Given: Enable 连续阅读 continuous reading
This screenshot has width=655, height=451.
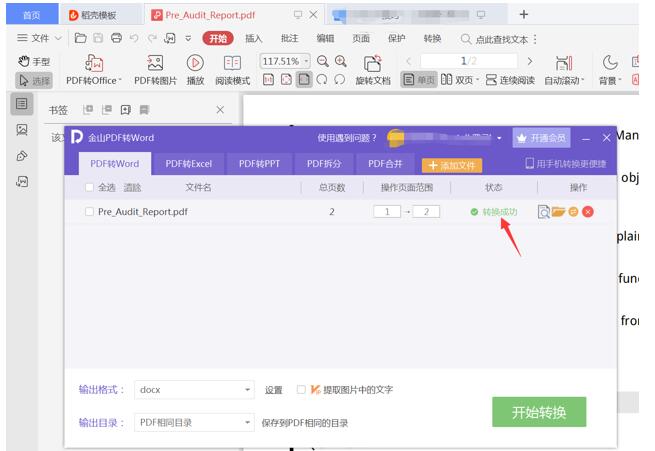Looking at the screenshot, I should (510, 79).
